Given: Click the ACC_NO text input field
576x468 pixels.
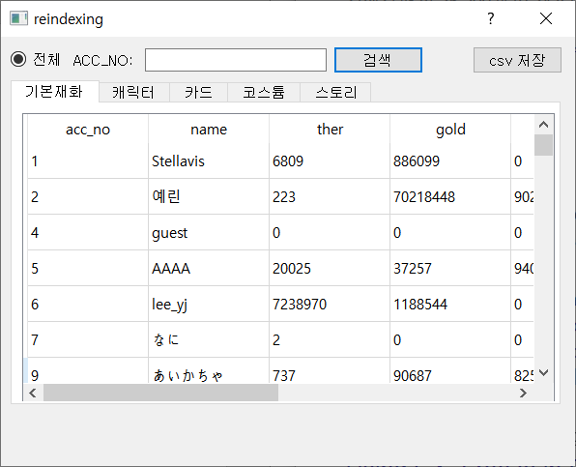Looking at the screenshot, I should [x=236, y=60].
